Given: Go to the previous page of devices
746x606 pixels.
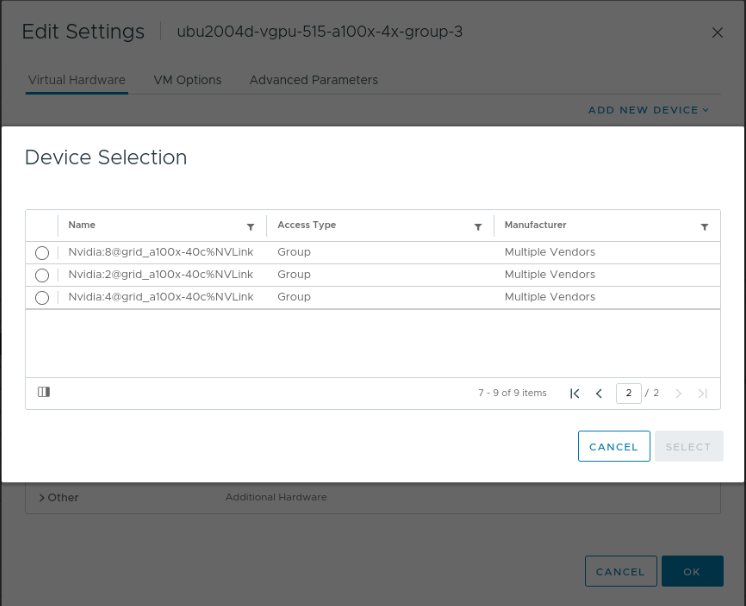Looking at the screenshot, I should click(x=599, y=393).
